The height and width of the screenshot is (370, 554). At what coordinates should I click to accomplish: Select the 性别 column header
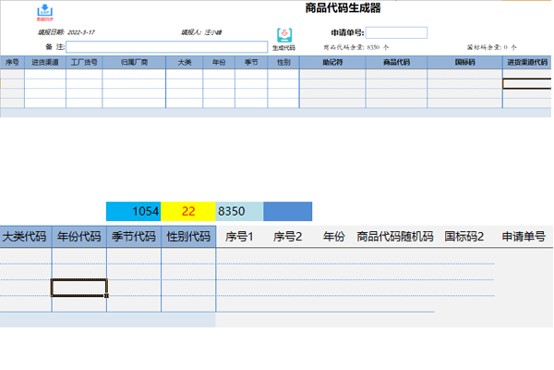tap(283, 62)
